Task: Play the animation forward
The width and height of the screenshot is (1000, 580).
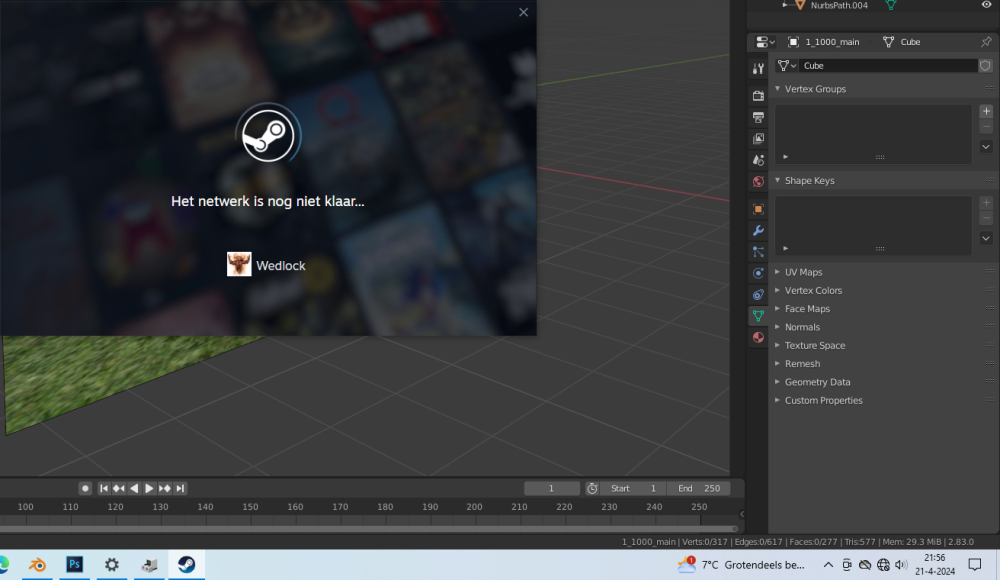Action: pos(149,489)
